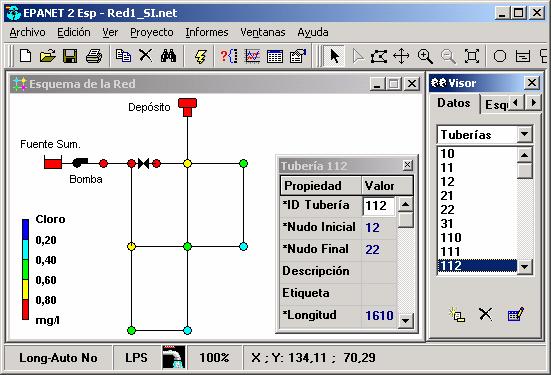Click property editor scroll up arrow
Screen dimensions: 551x375
[x=406, y=204]
